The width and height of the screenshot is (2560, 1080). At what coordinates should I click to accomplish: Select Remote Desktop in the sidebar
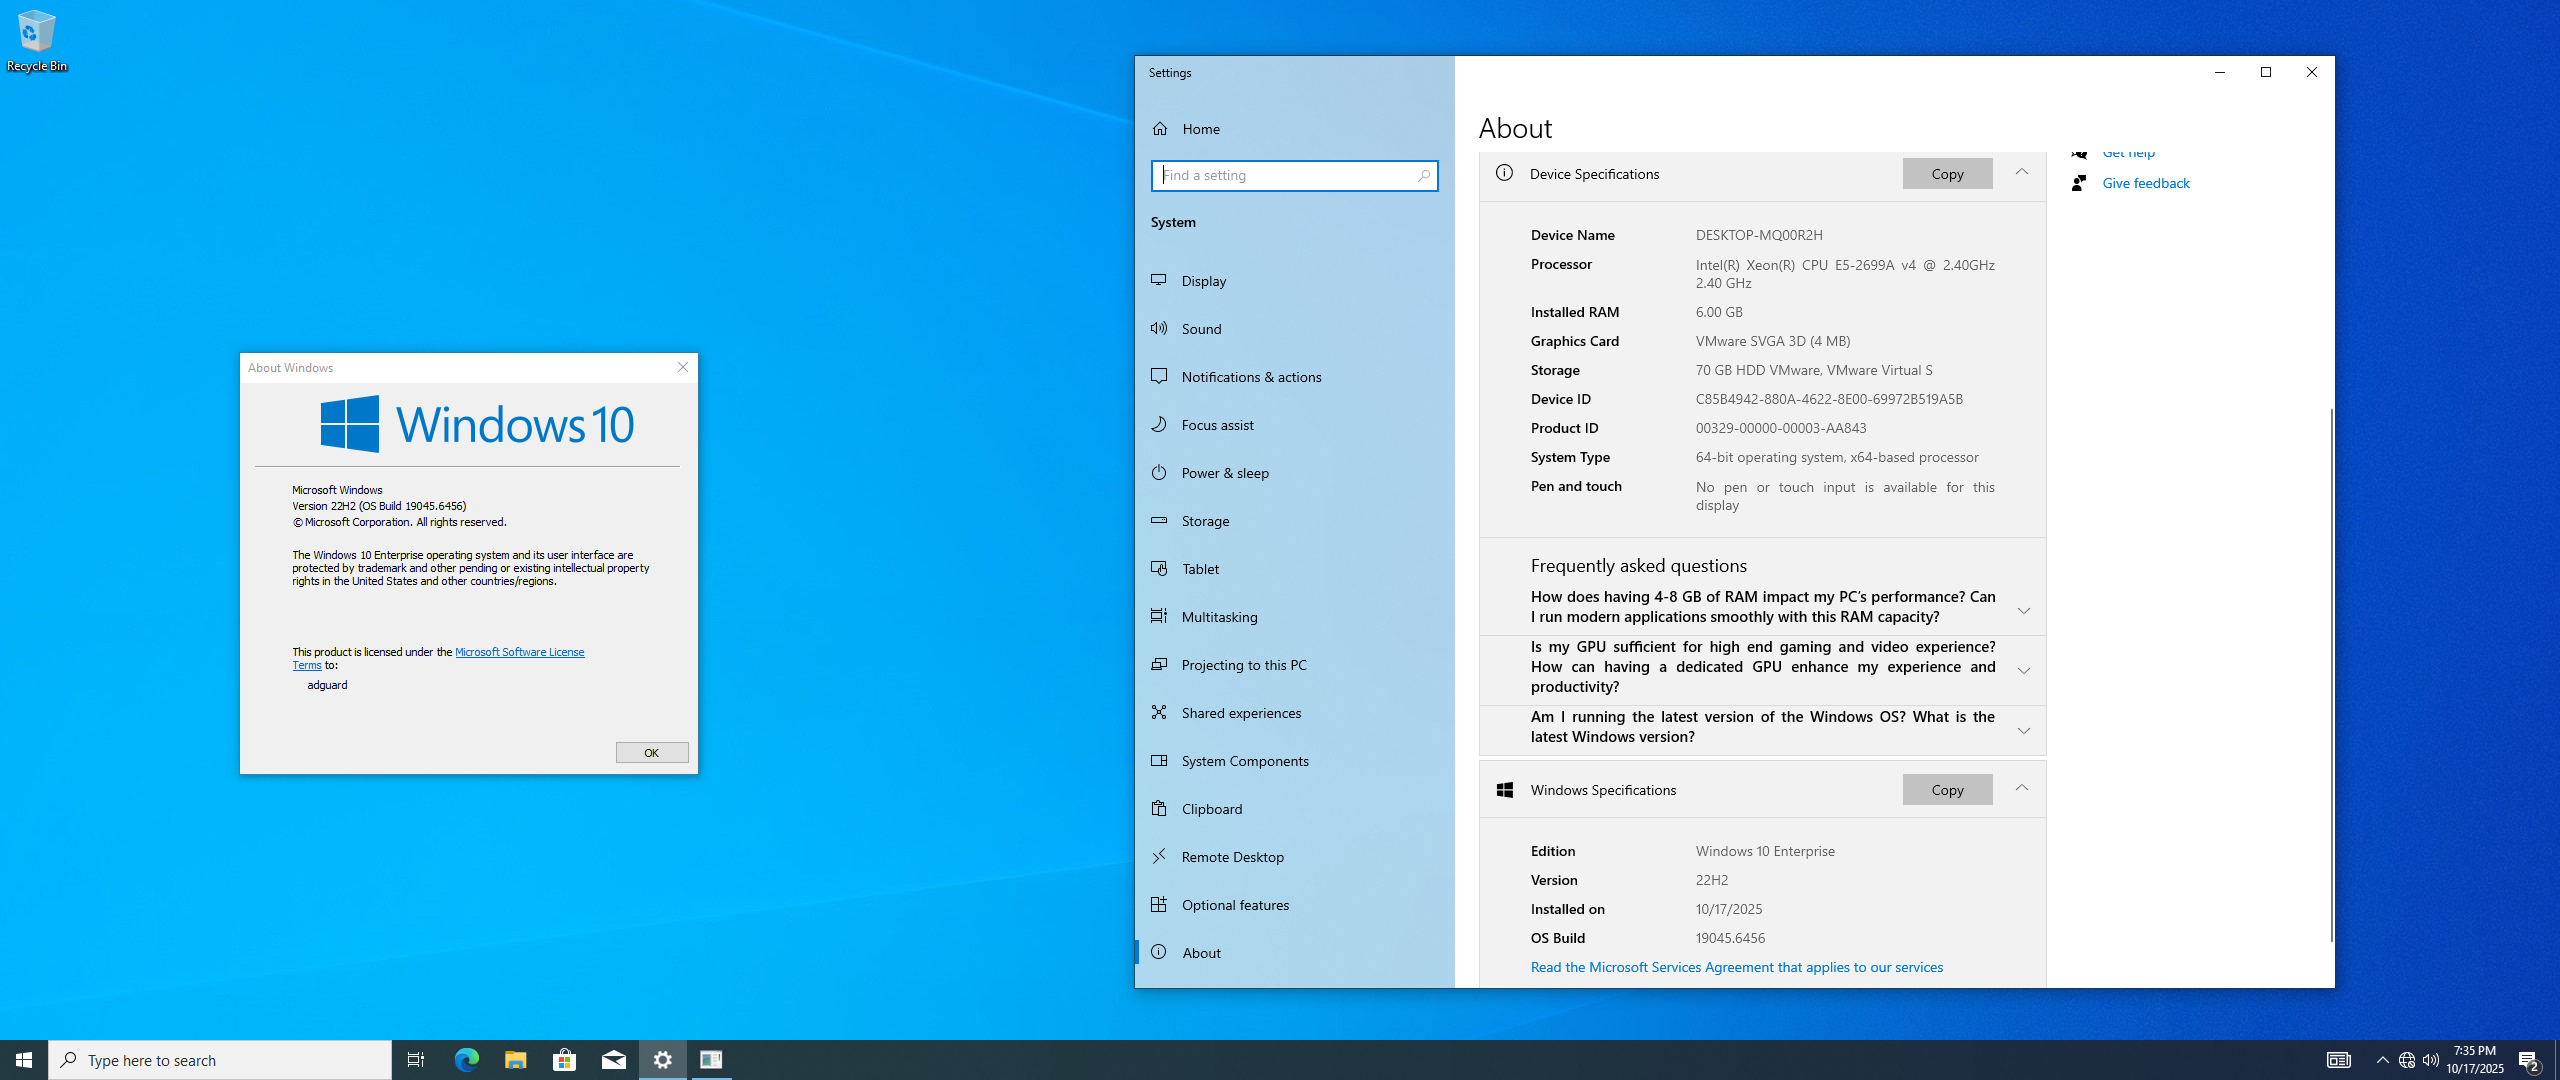pyautogui.click(x=1232, y=857)
